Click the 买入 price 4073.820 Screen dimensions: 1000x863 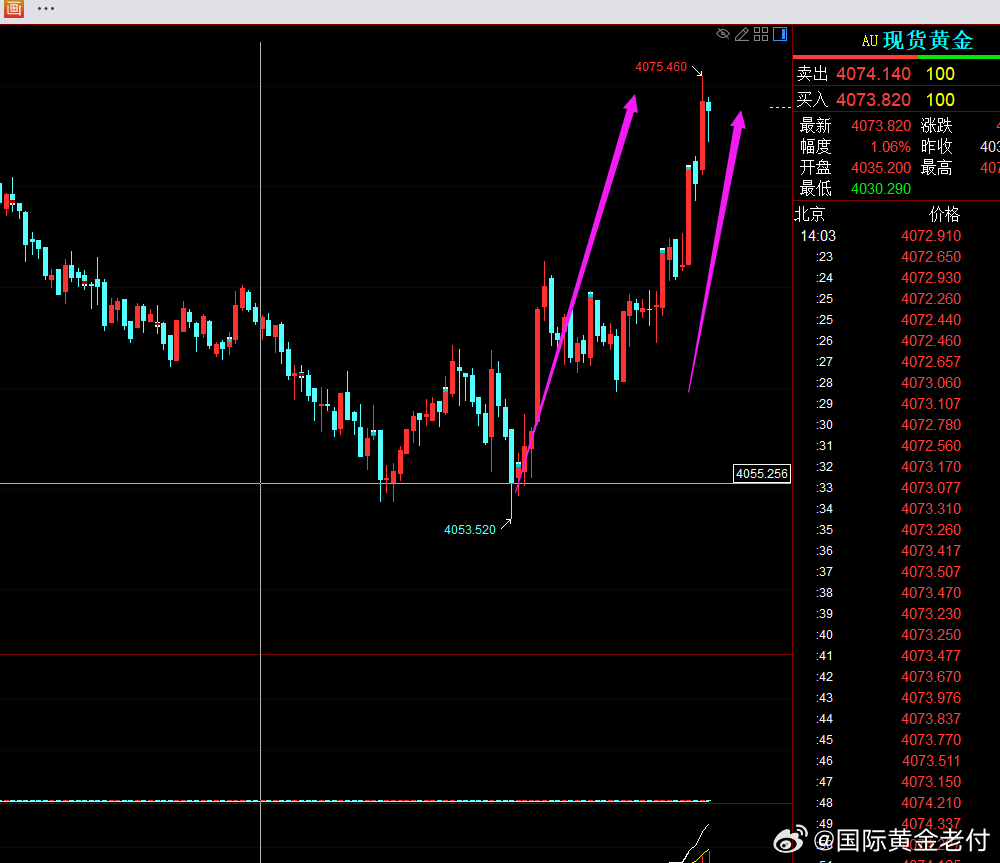tap(873, 100)
